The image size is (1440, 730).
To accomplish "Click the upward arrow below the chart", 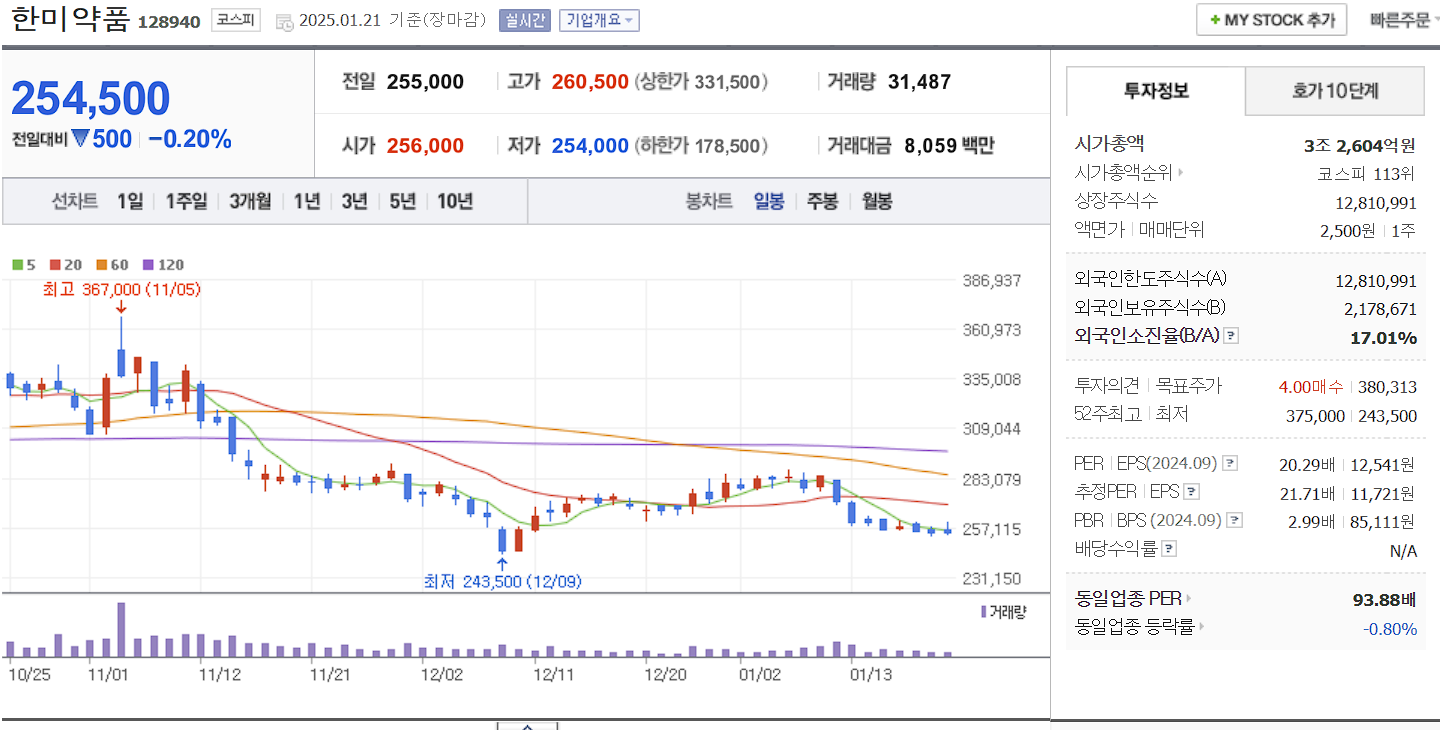I will [x=527, y=727].
